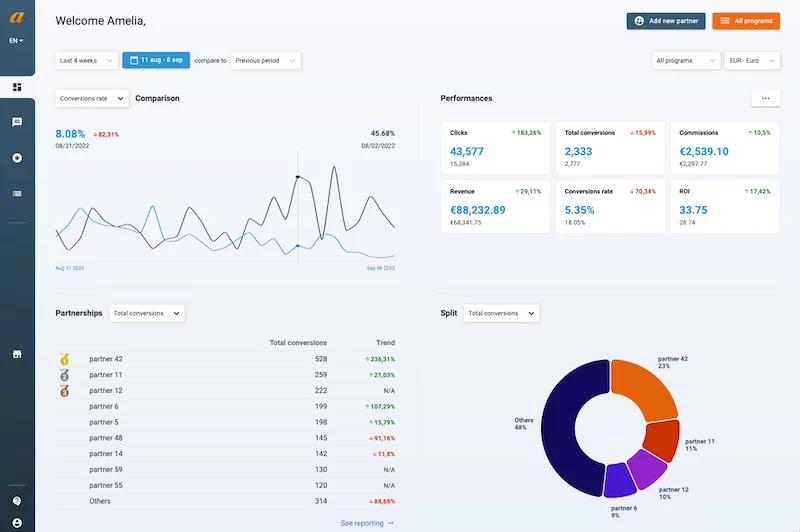This screenshot has width=800, height=532.
Task: Click the help question mark icon
Action: (x=17, y=501)
